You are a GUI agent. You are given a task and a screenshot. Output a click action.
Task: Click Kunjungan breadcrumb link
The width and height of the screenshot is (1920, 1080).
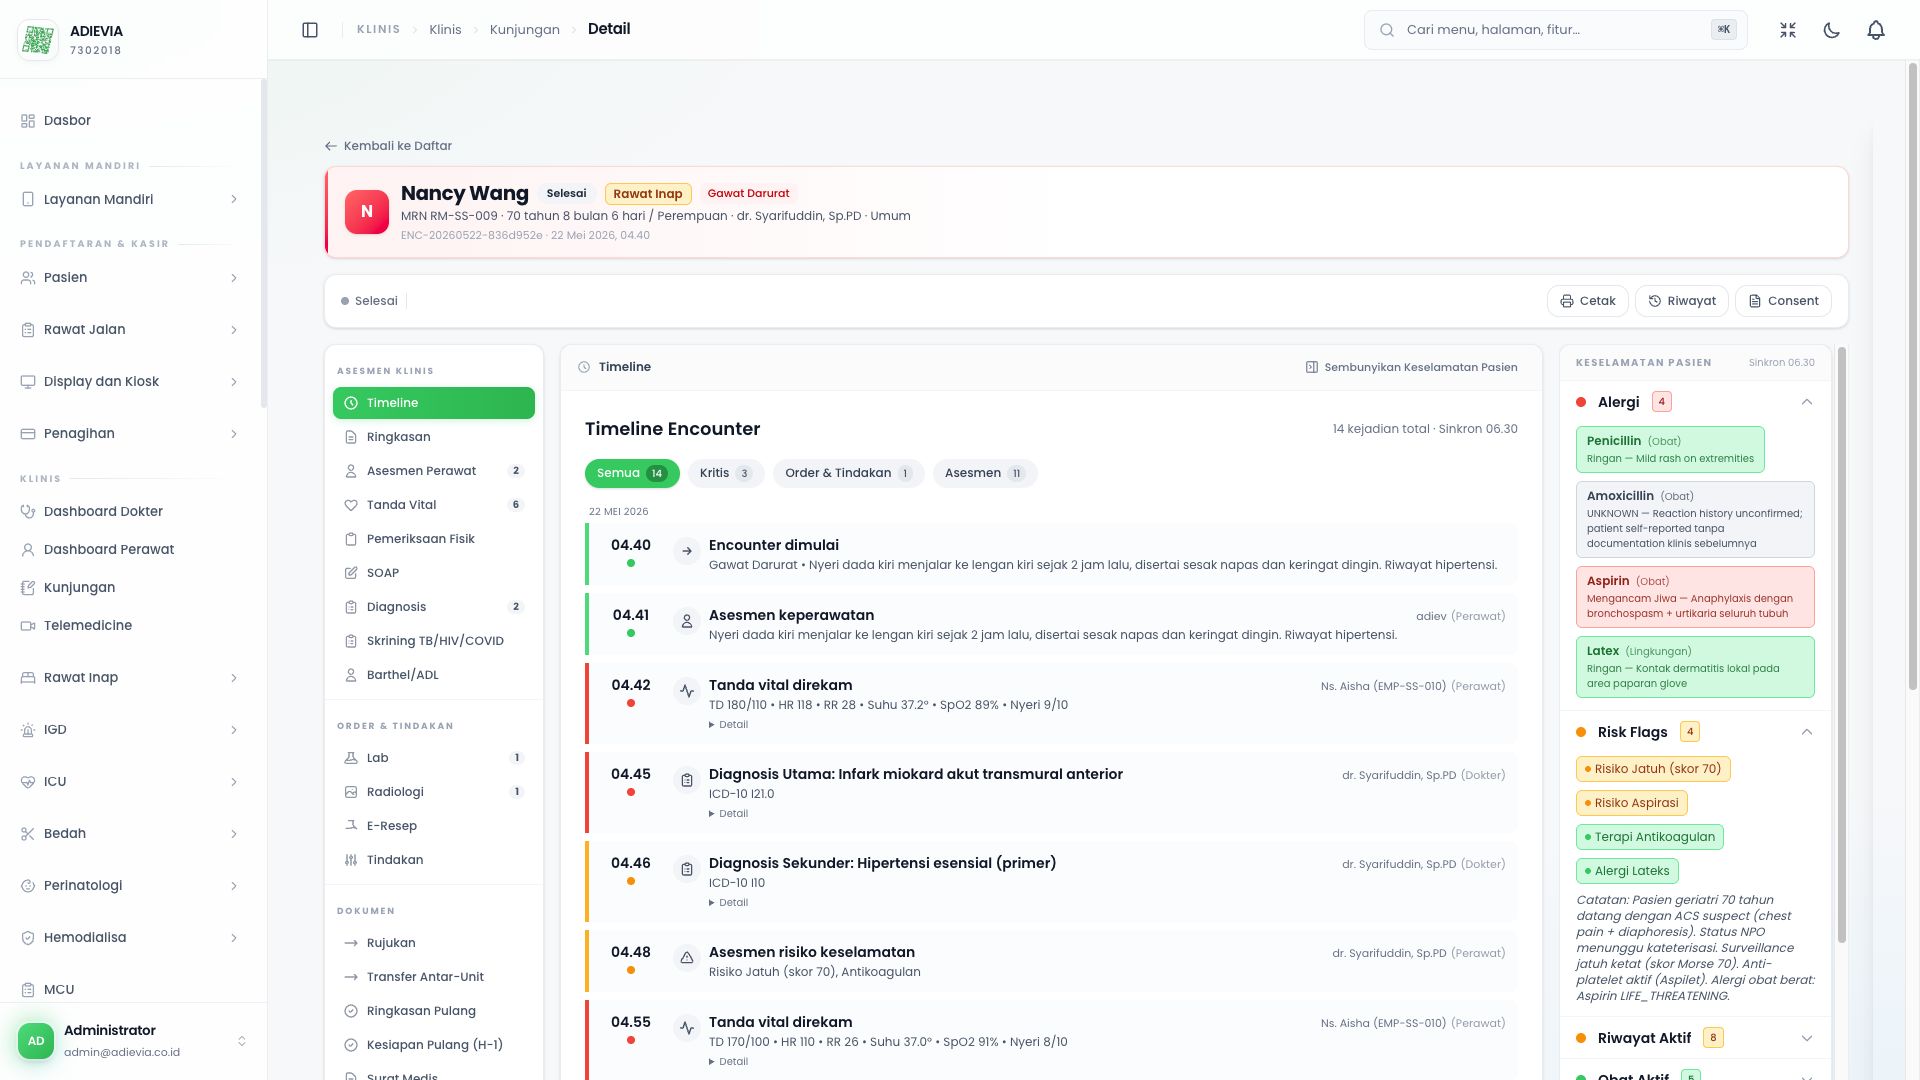click(524, 30)
